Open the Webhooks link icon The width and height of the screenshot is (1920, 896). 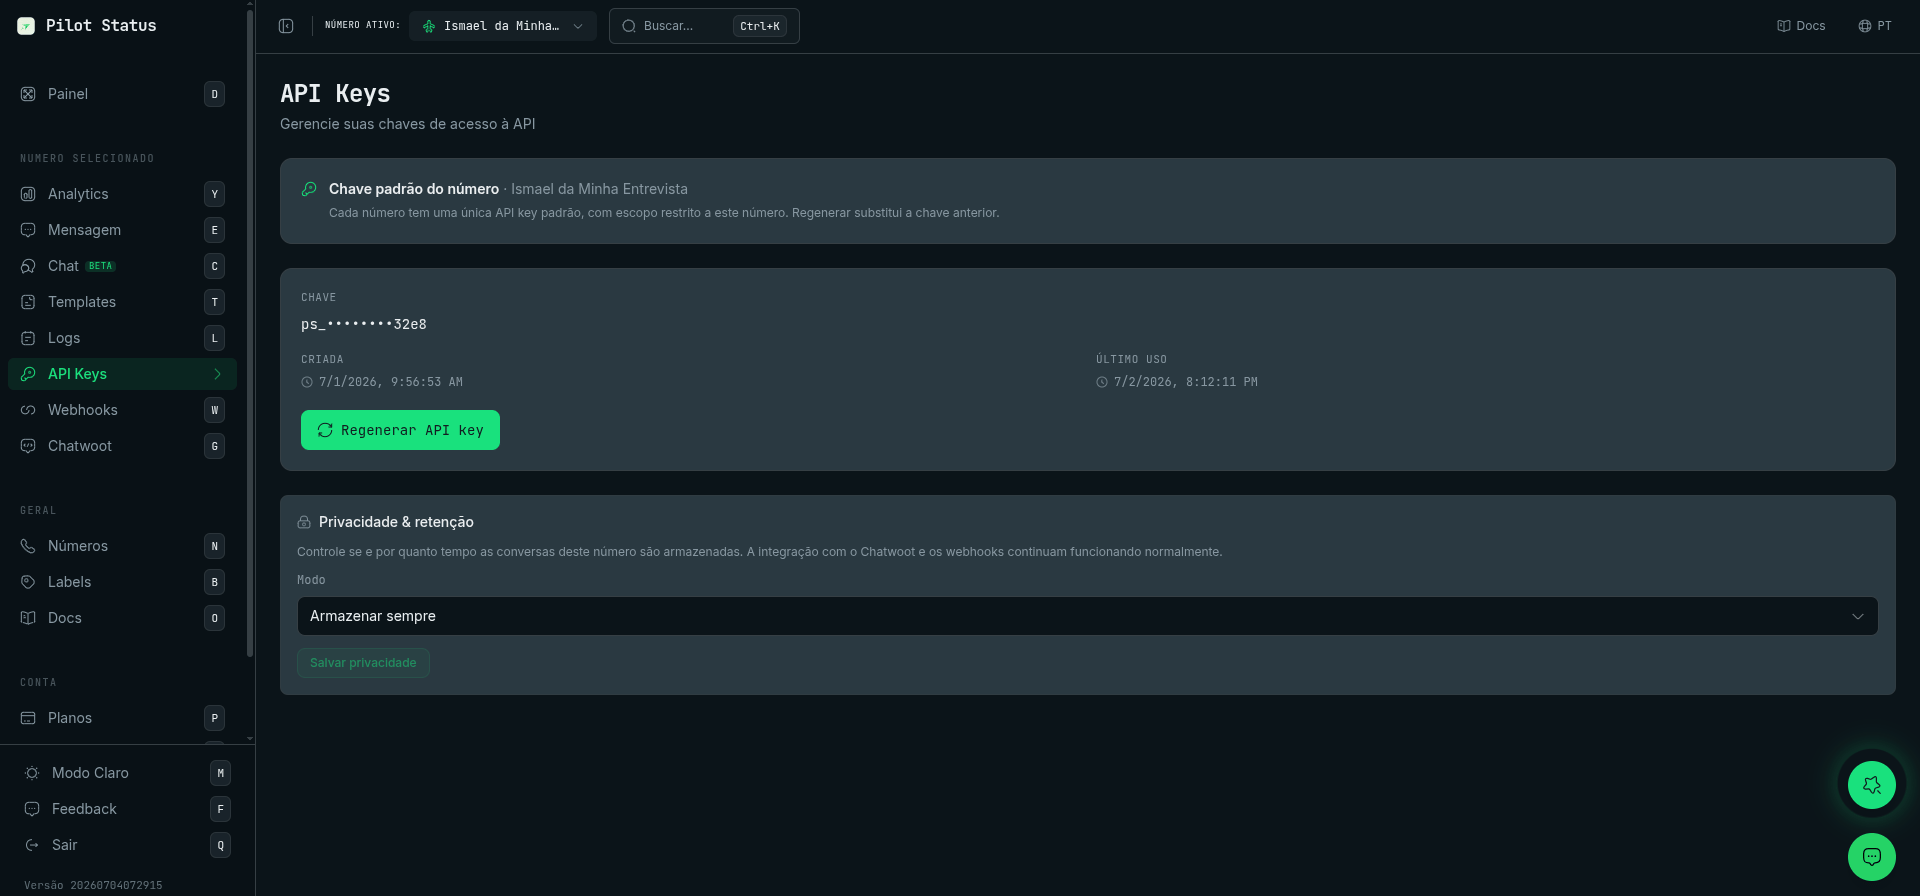28,410
